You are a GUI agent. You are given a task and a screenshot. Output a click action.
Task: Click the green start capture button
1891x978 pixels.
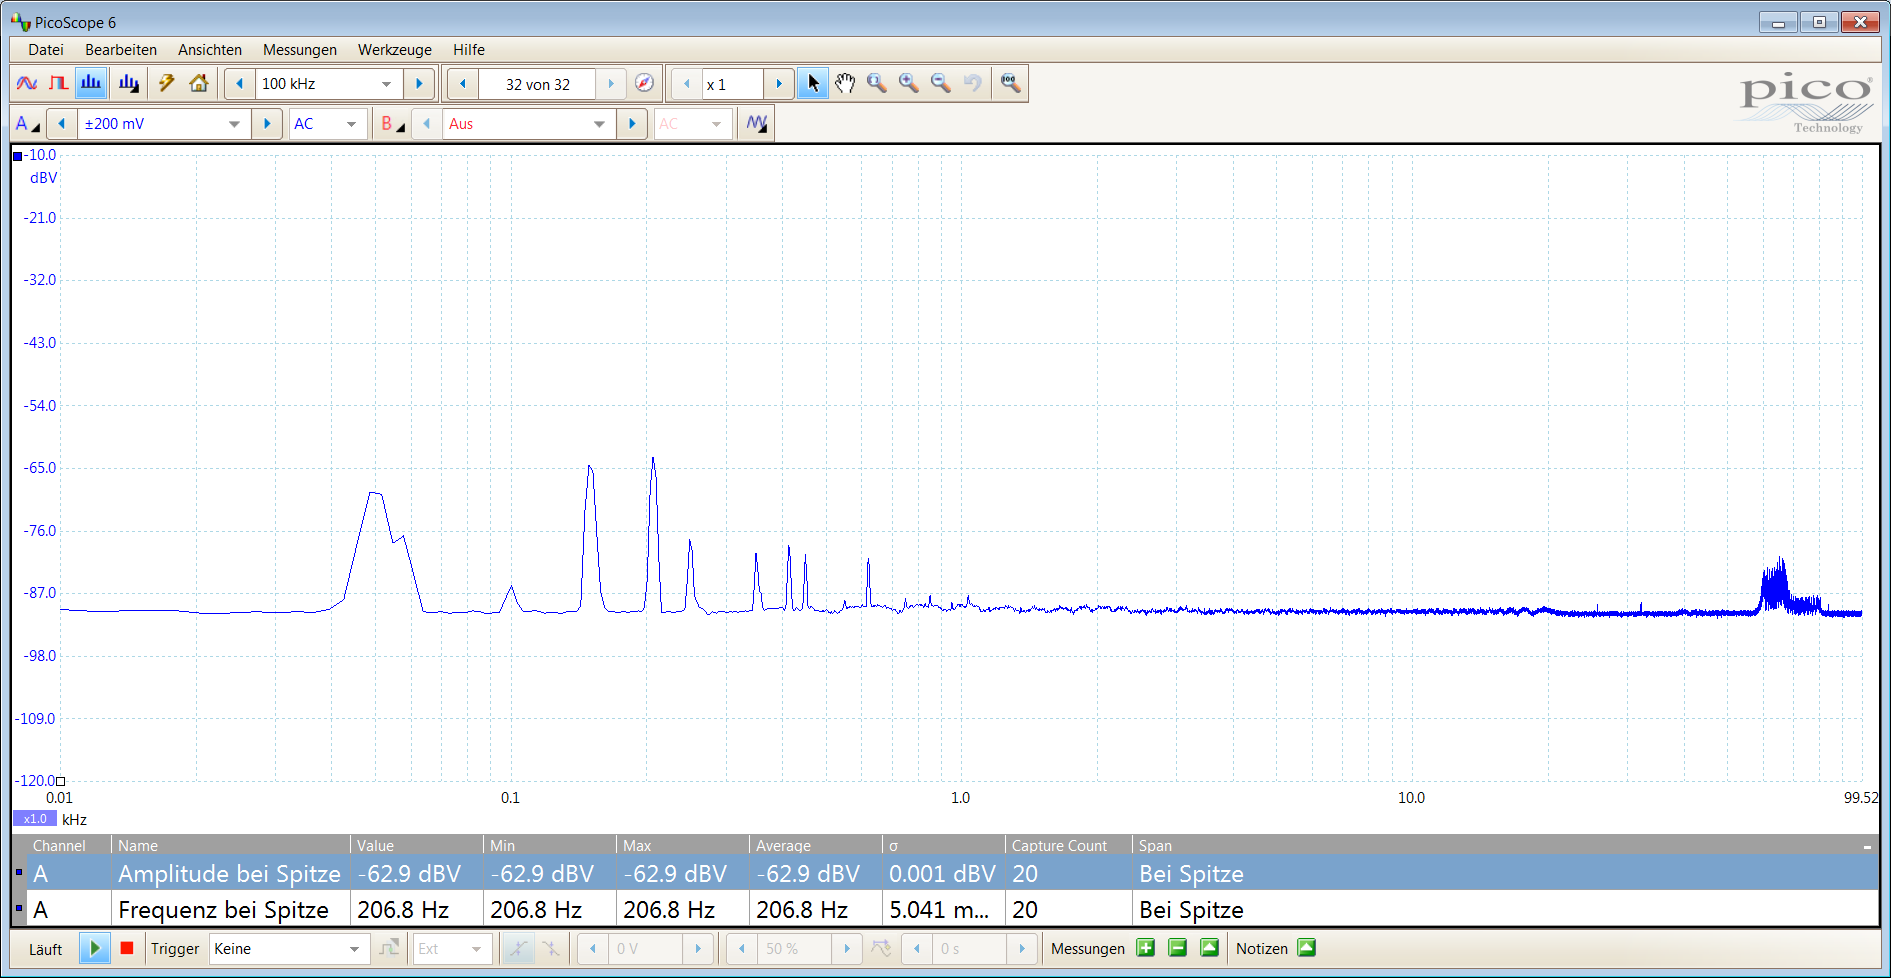[95, 948]
